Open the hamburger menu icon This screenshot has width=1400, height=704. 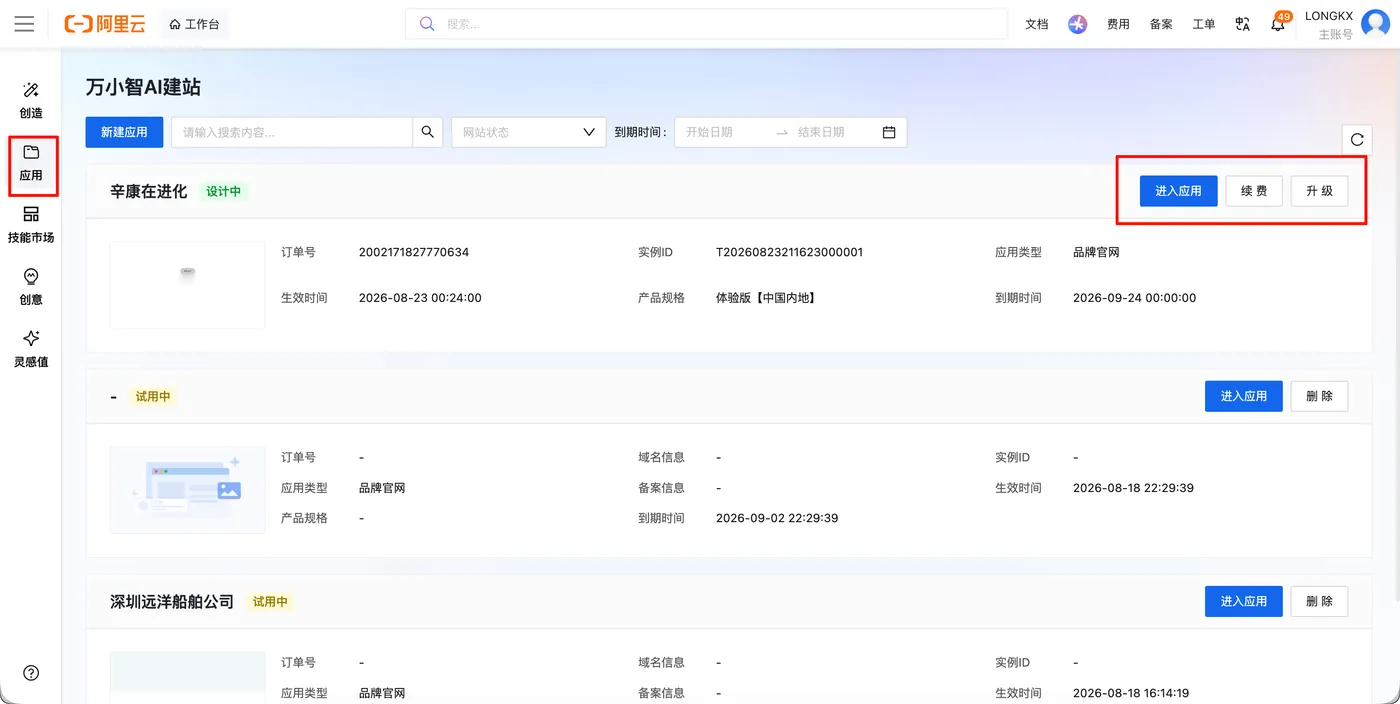click(24, 24)
